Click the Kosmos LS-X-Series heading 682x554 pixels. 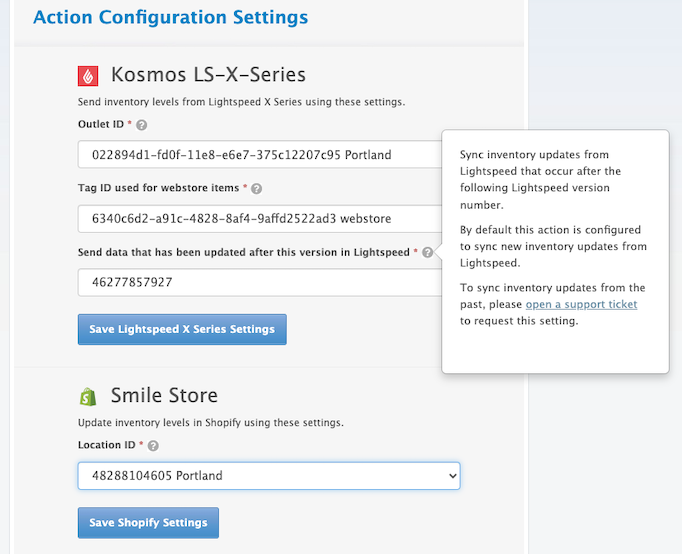208,75
